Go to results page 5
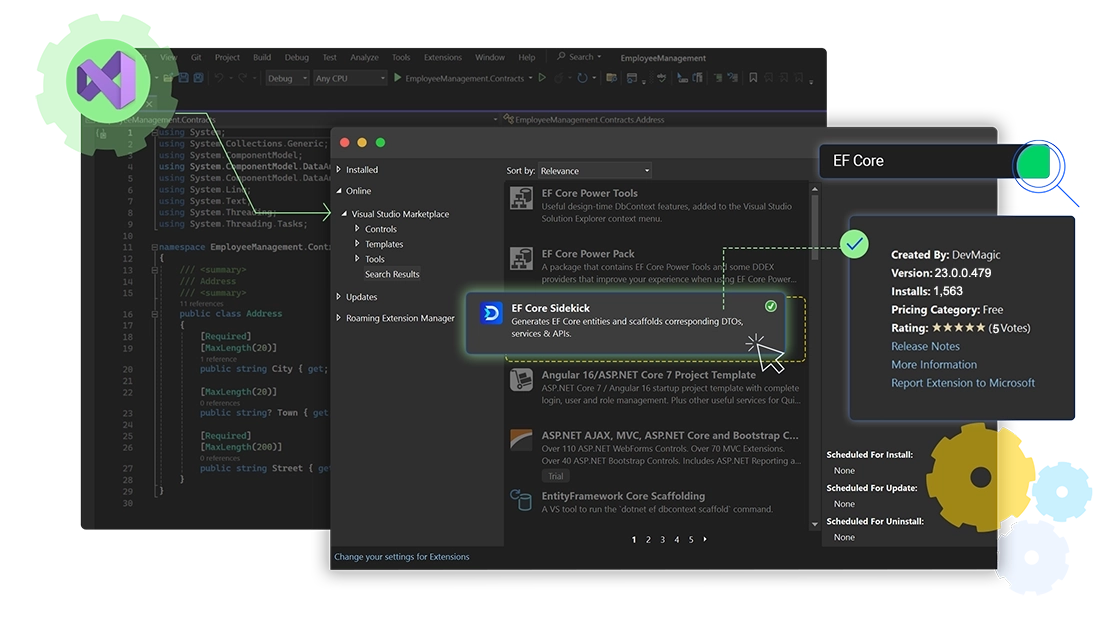The image size is (1107, 623). pos(691,540)
